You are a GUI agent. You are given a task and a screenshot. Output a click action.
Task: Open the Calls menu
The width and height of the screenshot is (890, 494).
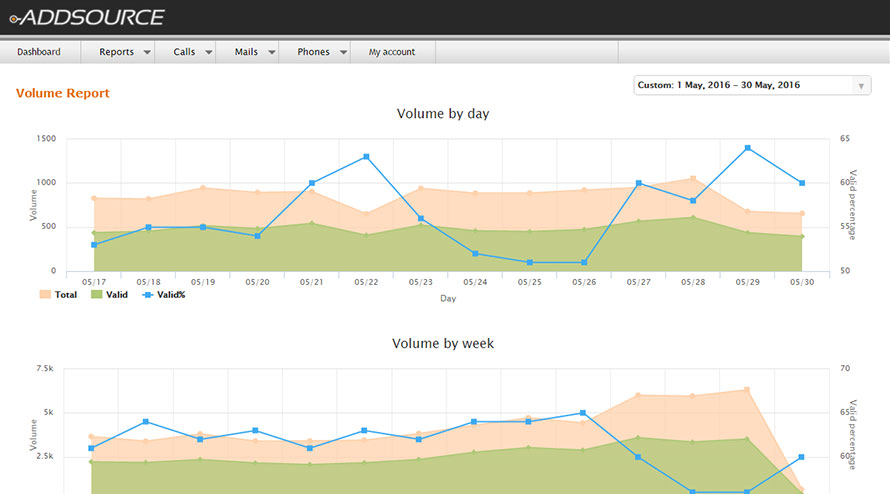click(184, 52)
